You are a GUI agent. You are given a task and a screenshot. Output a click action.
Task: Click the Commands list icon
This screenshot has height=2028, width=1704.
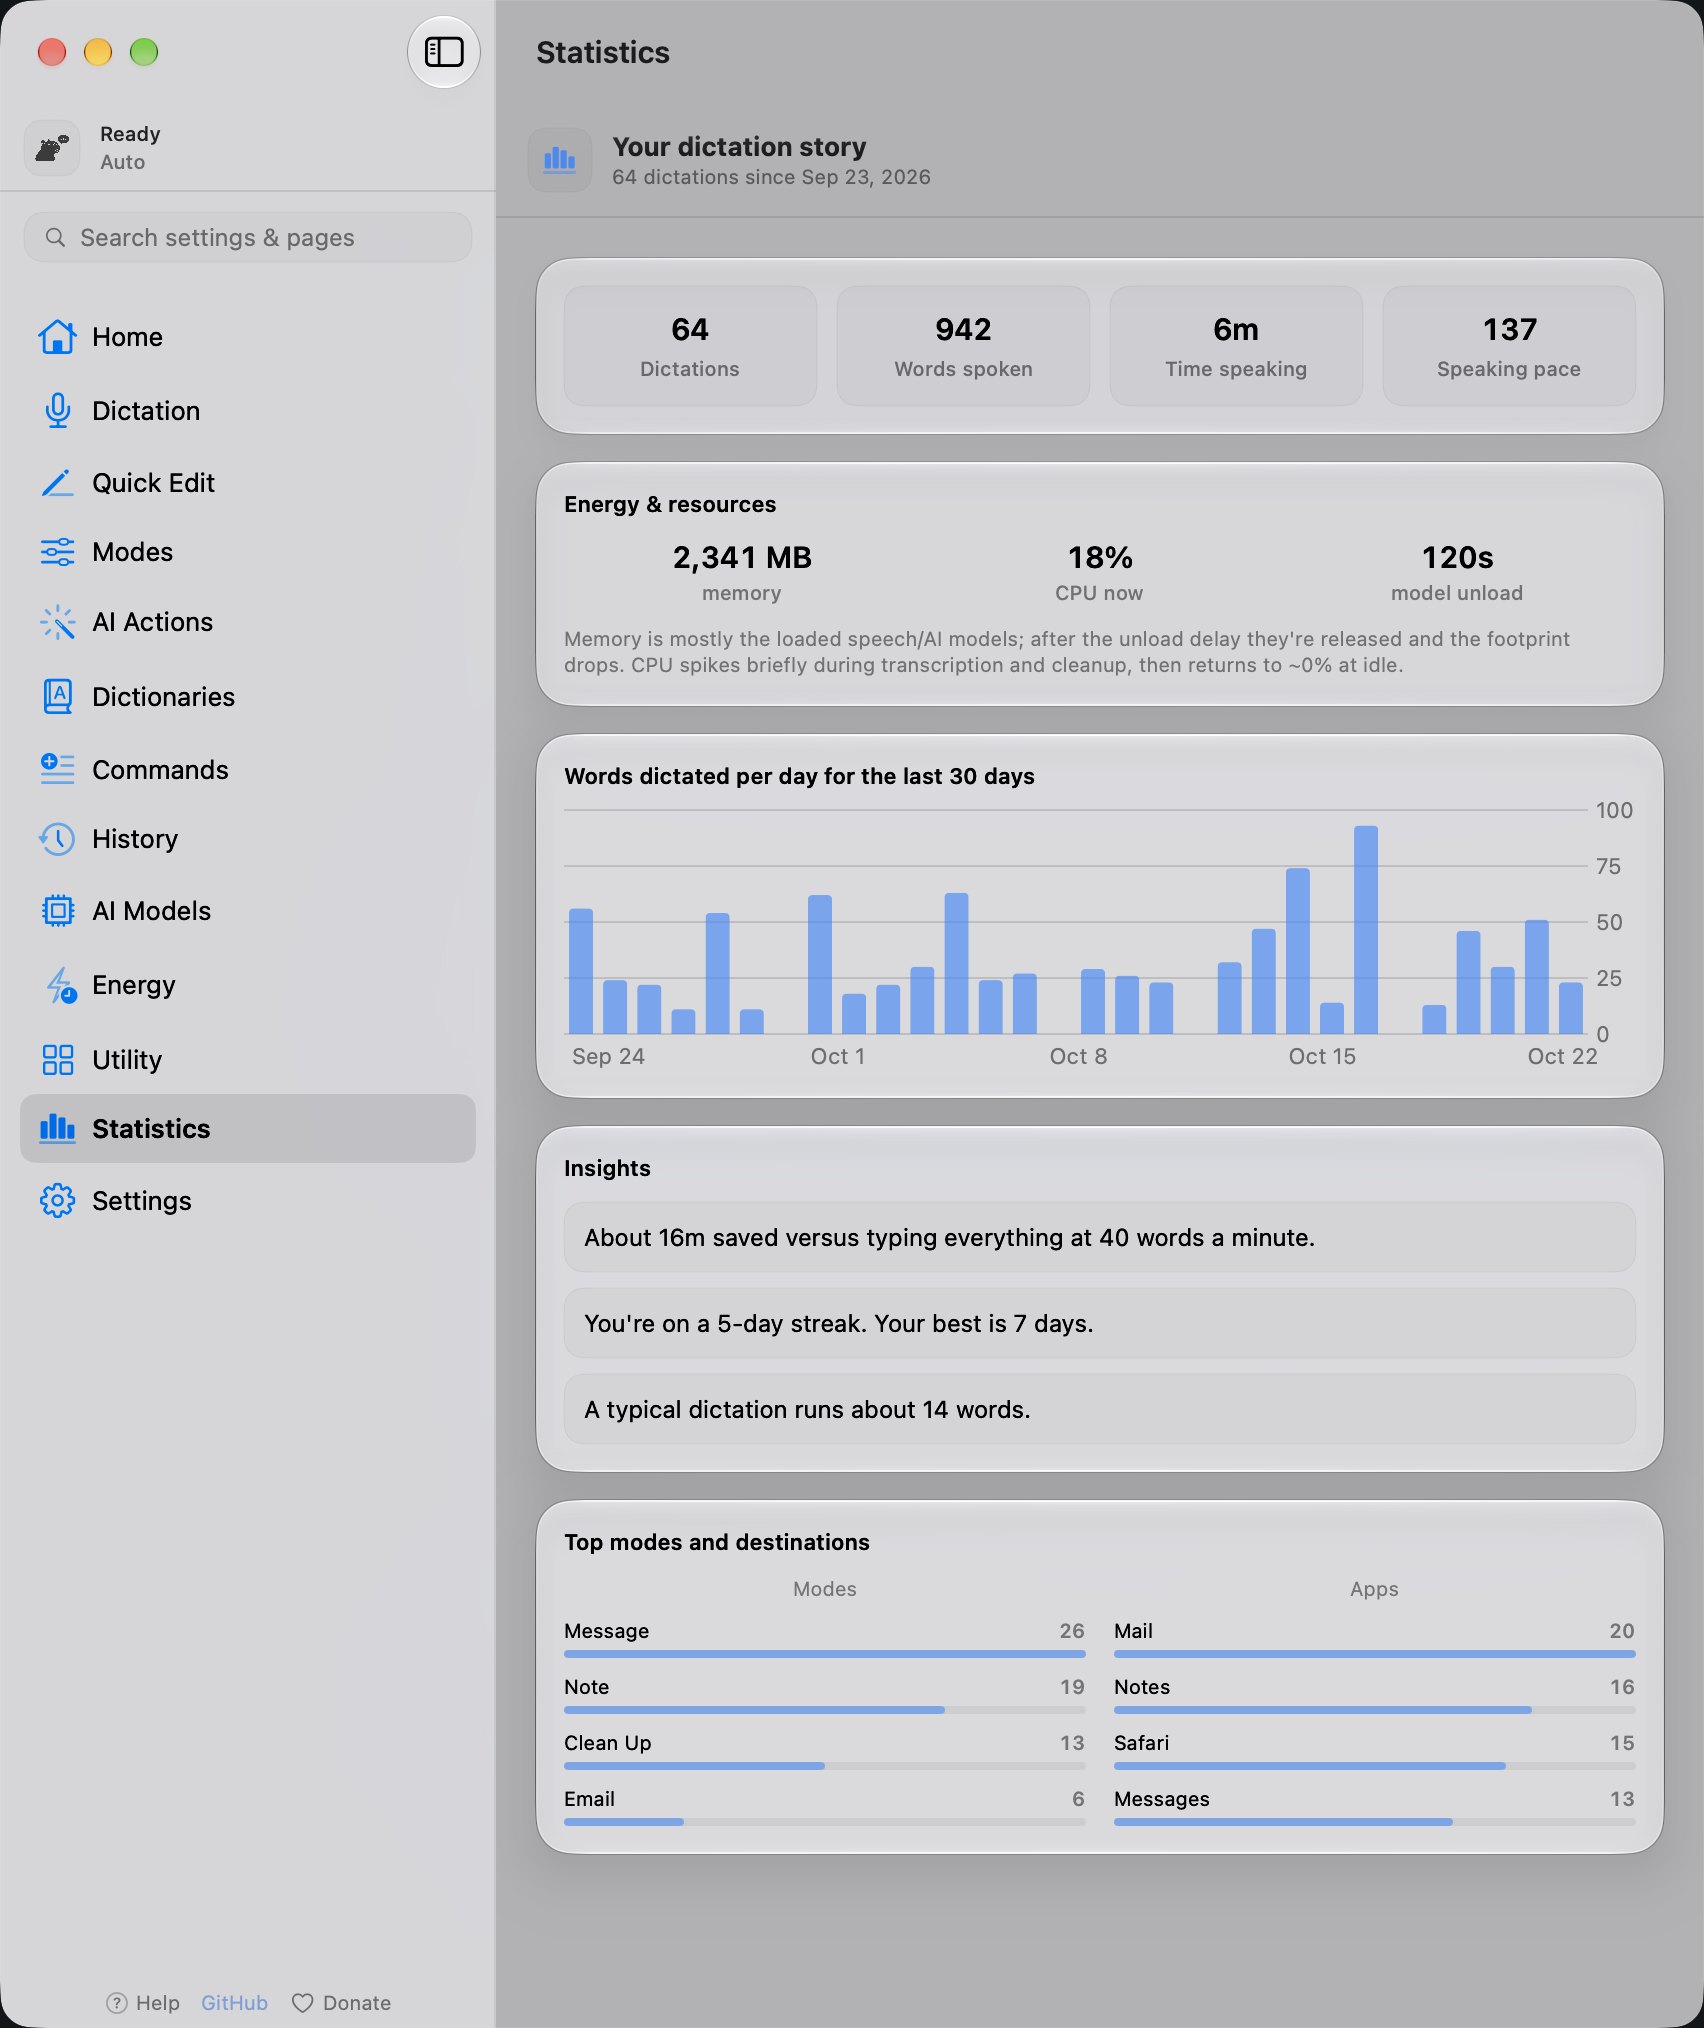tap(57, 769)
